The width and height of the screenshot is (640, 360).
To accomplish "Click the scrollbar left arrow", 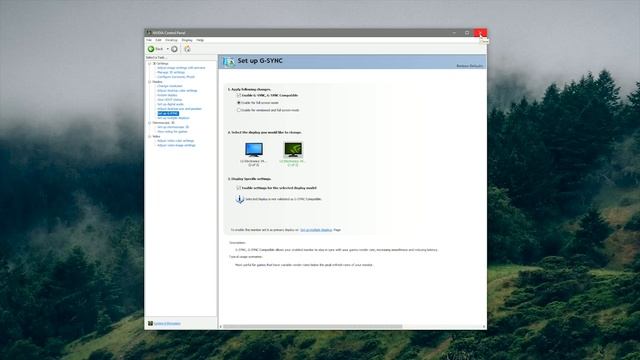I will click(221, 327).
